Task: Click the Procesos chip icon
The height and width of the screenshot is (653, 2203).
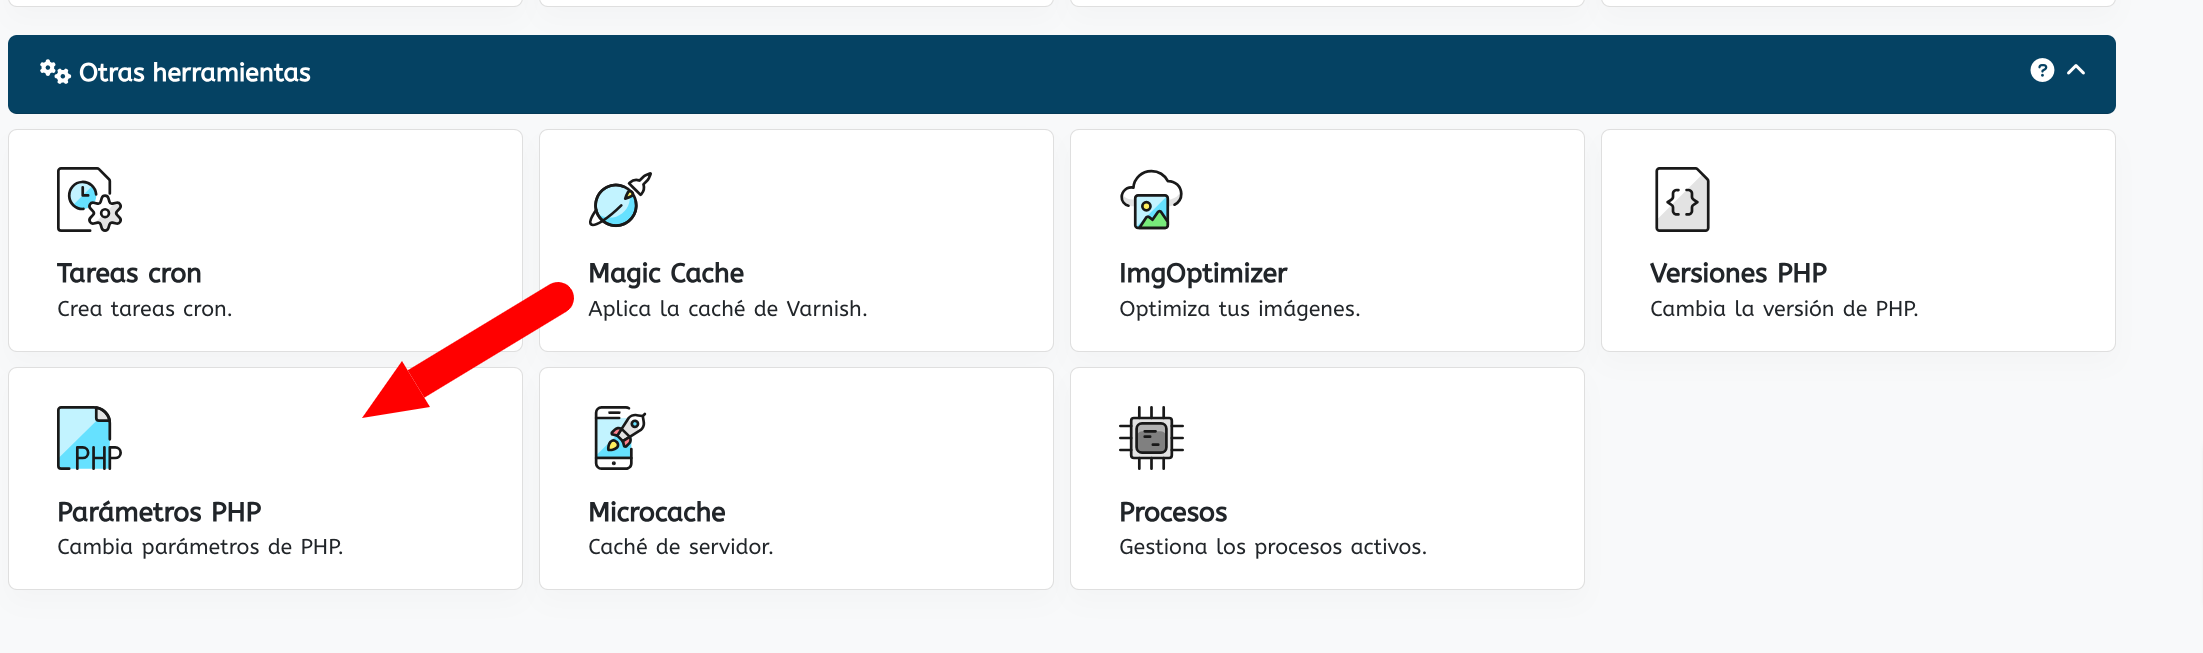Action: click(x=1151, y=438)
